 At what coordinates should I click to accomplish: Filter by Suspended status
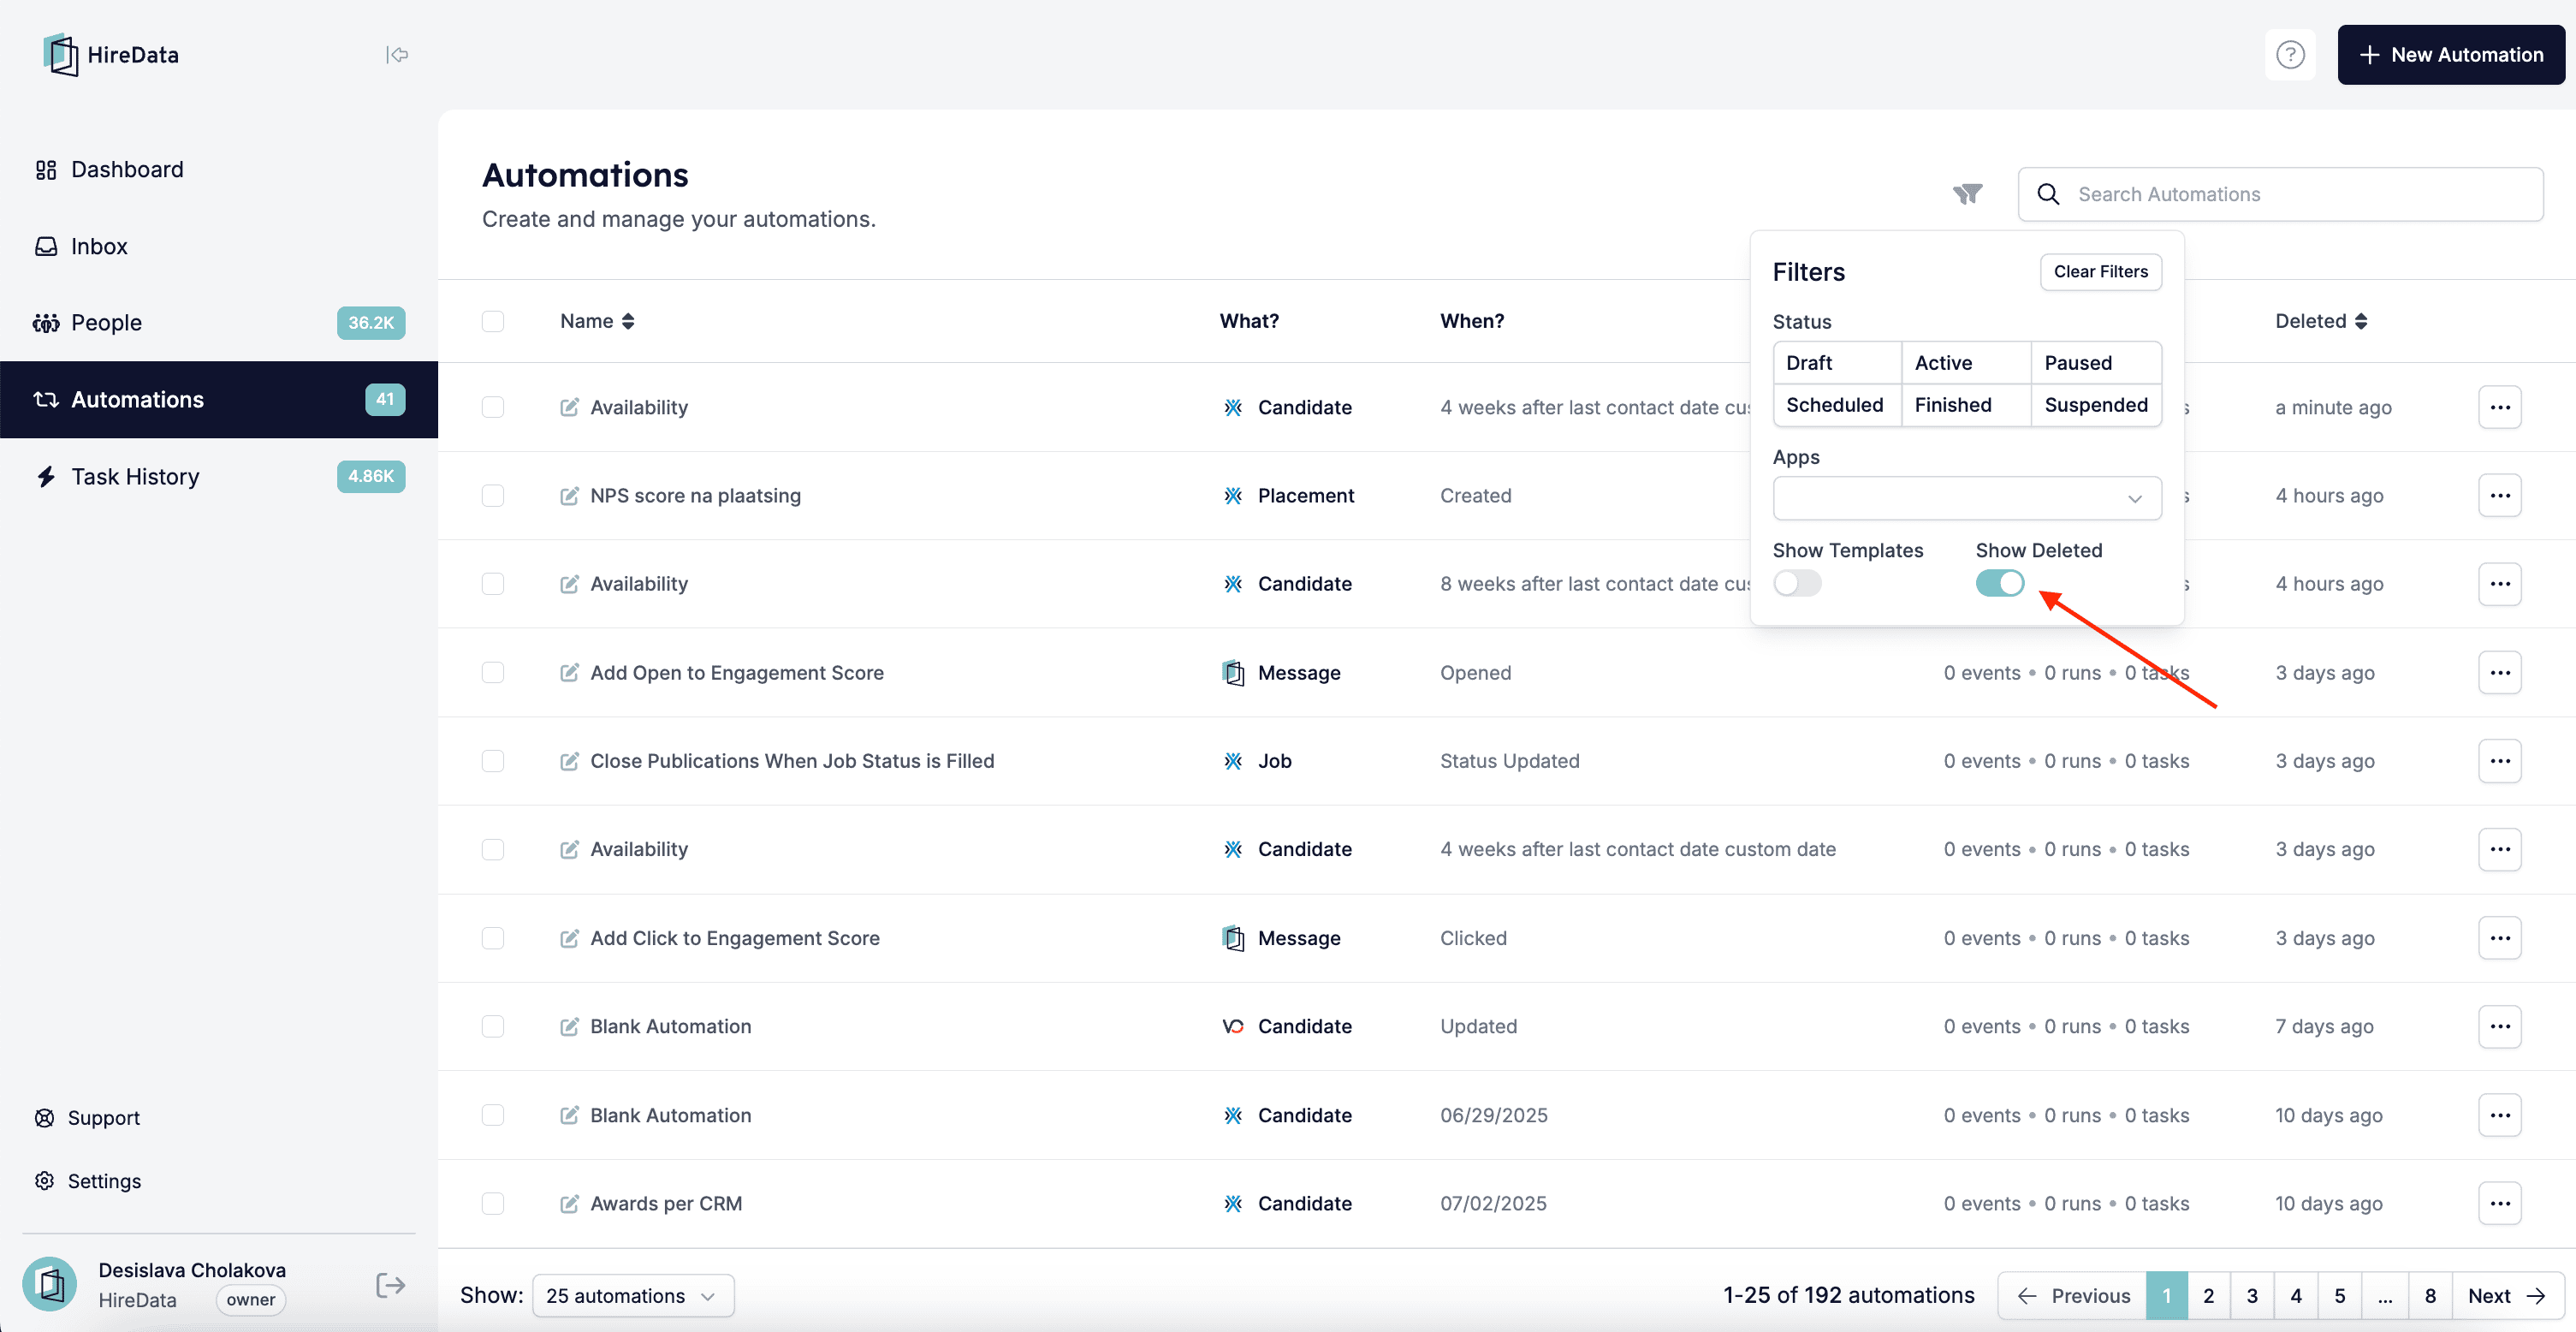(2096, 405)
